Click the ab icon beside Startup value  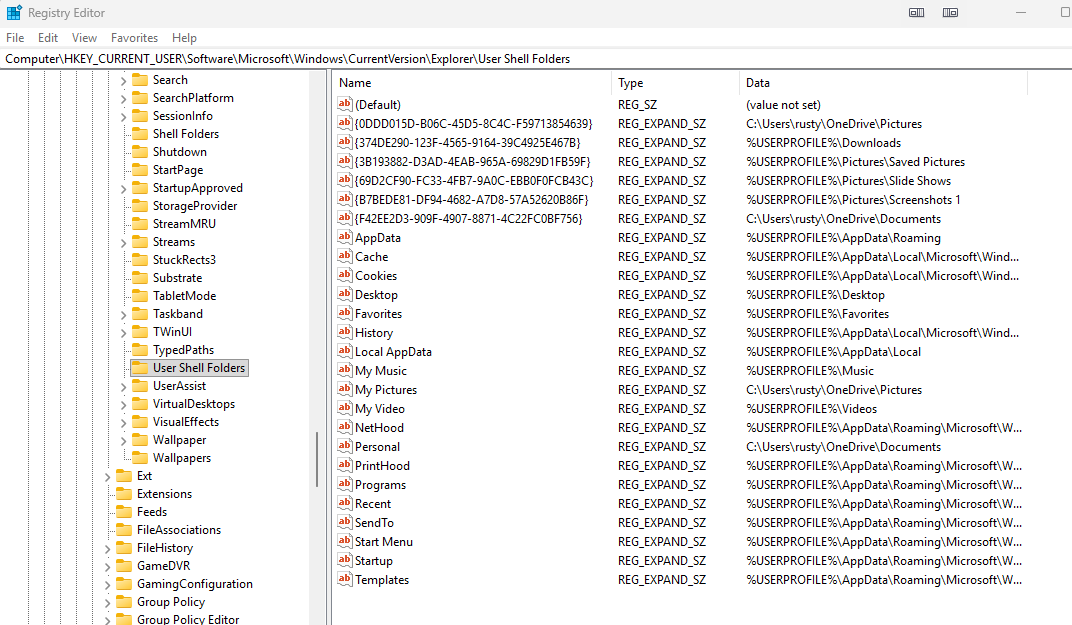coord(345,560)
